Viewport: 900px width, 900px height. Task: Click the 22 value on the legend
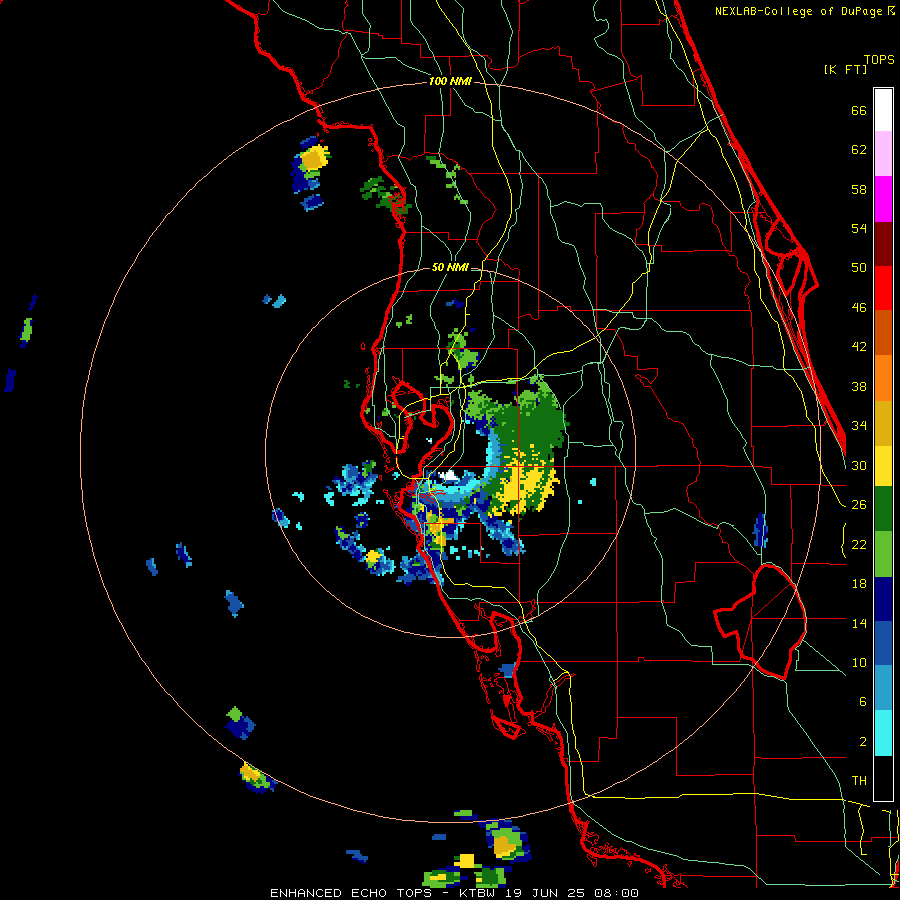(x=859, y=544)
